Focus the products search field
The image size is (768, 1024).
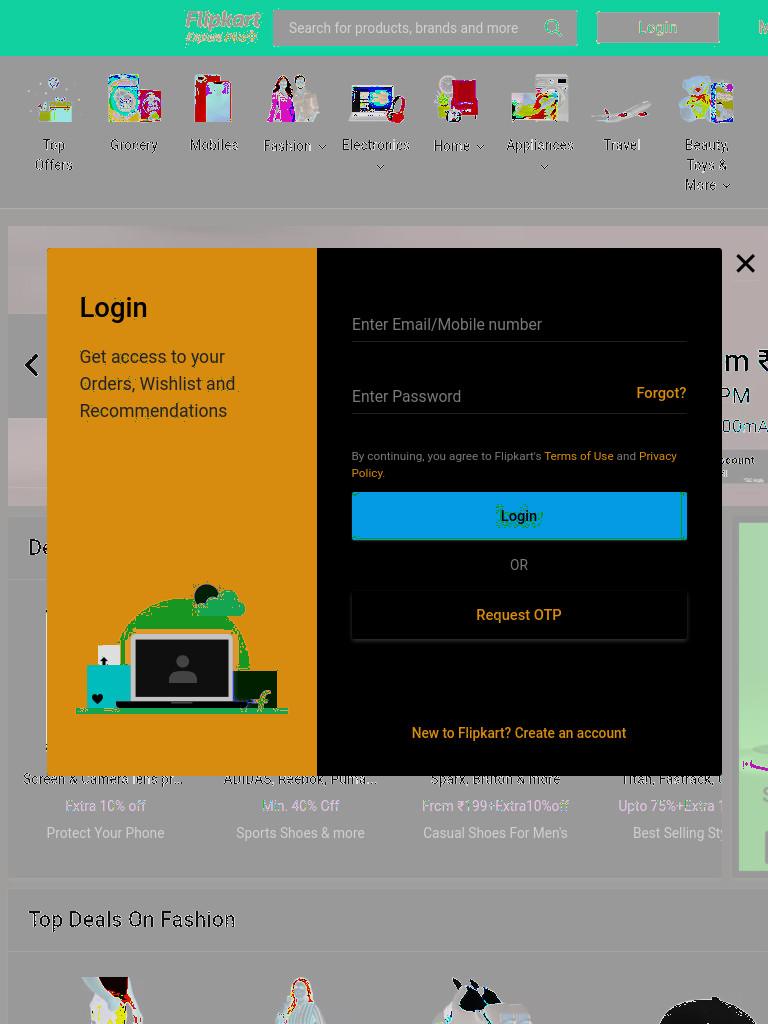pyautogui.click(x=424, y=28)
